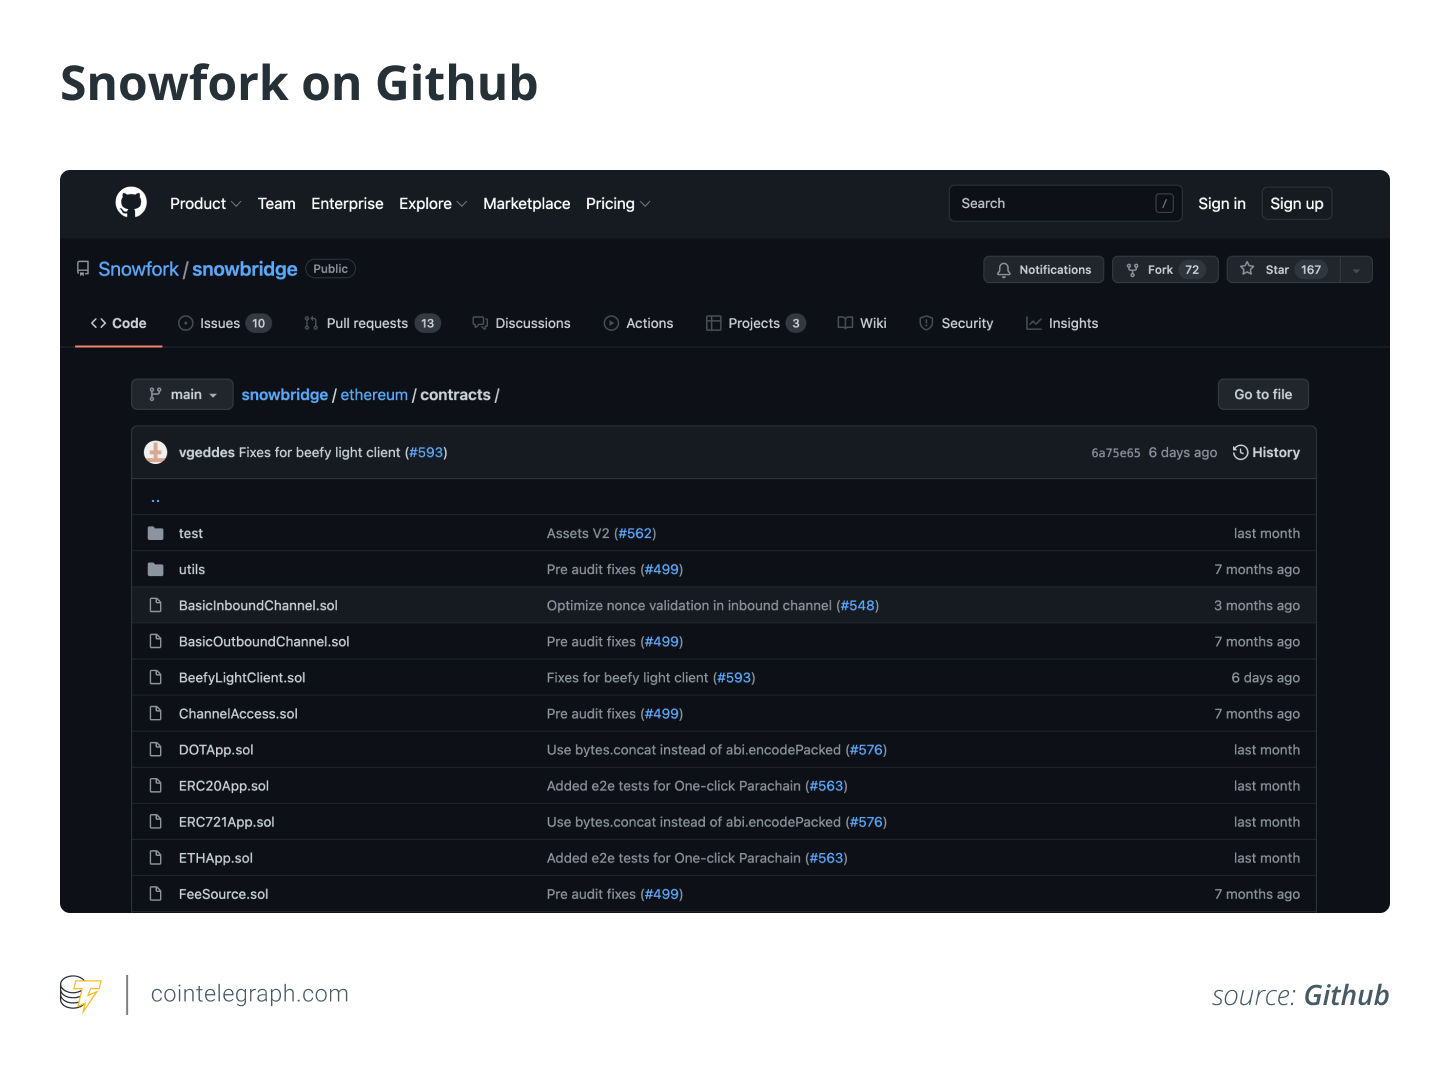Click the Cointelegraph logo icon

tap(81, 994)
